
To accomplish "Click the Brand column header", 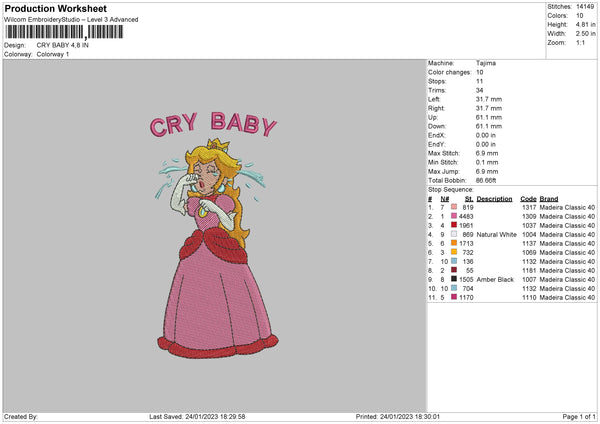I will (549, 199).
